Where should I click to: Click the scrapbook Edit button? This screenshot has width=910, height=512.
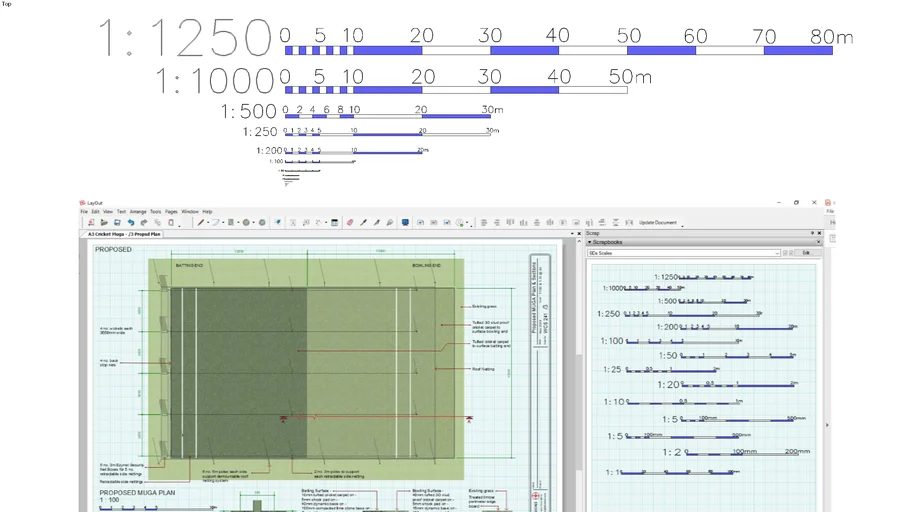(805, 253)
